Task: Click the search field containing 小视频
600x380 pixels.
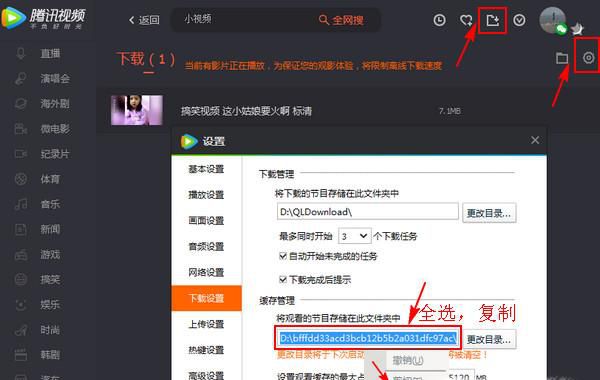Action: pyautogui.click(x=245, y=19)
